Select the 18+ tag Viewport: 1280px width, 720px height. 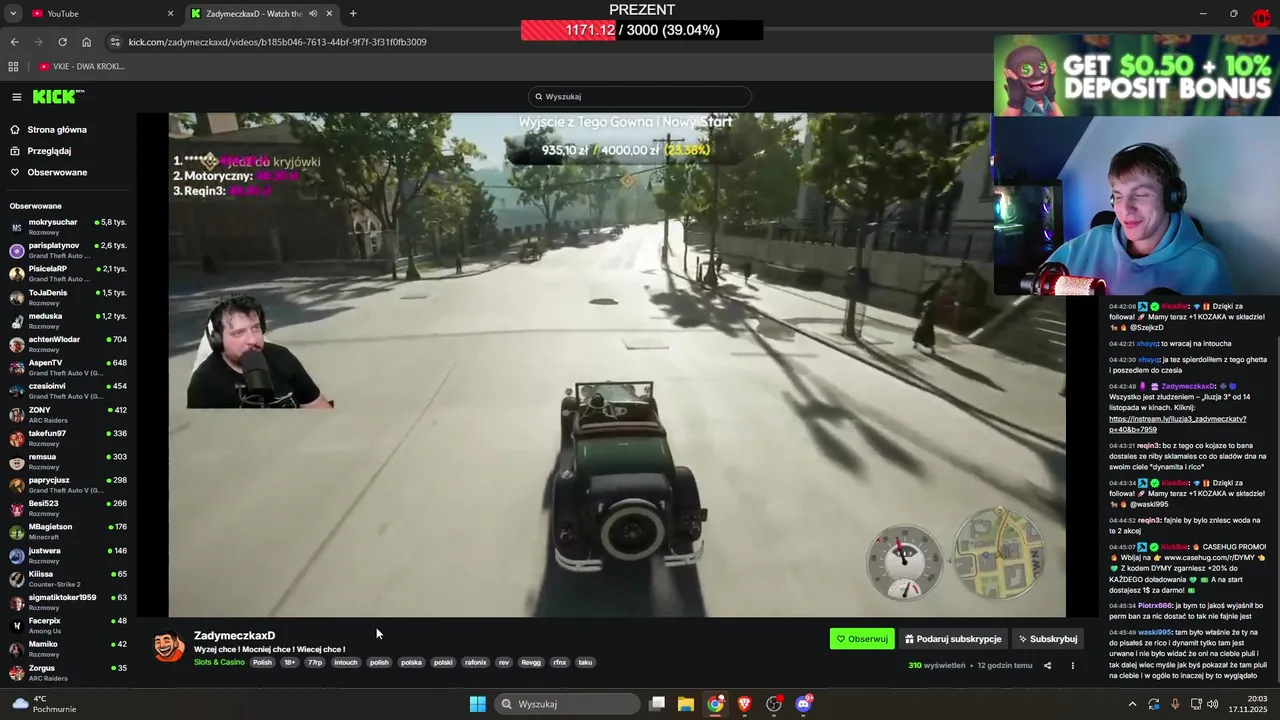[290, 663]
